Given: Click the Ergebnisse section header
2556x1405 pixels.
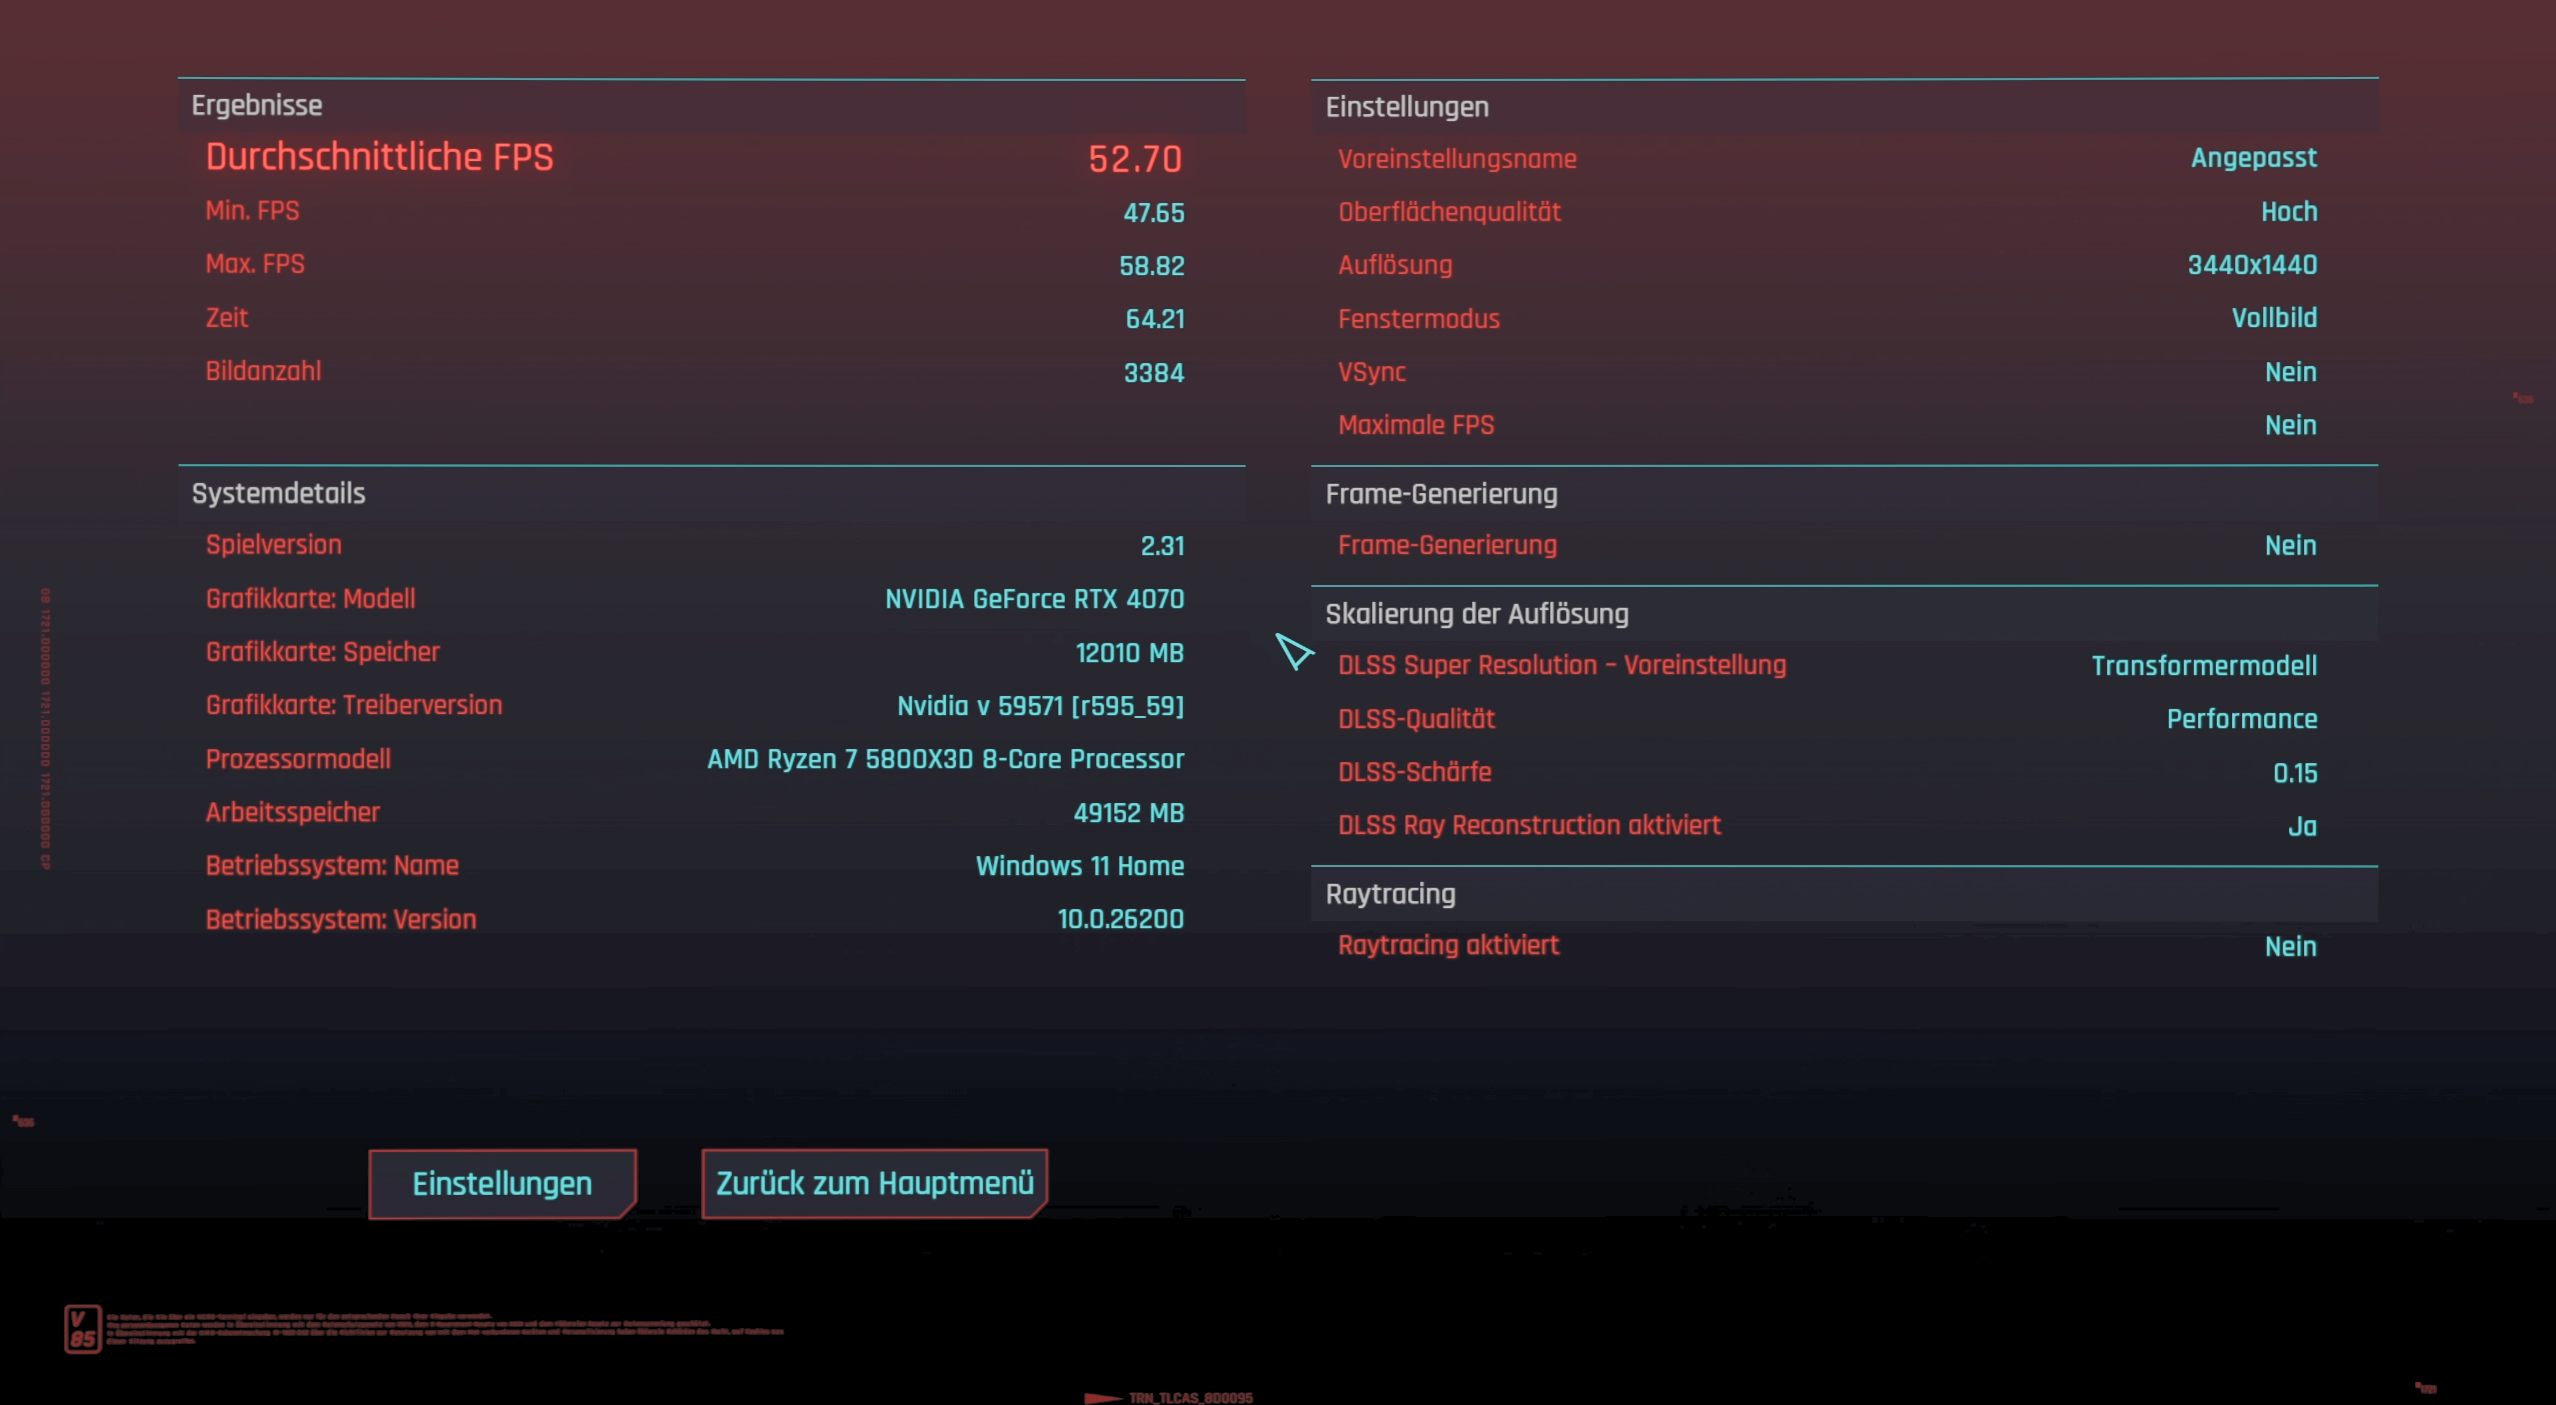Looking at the screenshot, I should click(257, 105).
